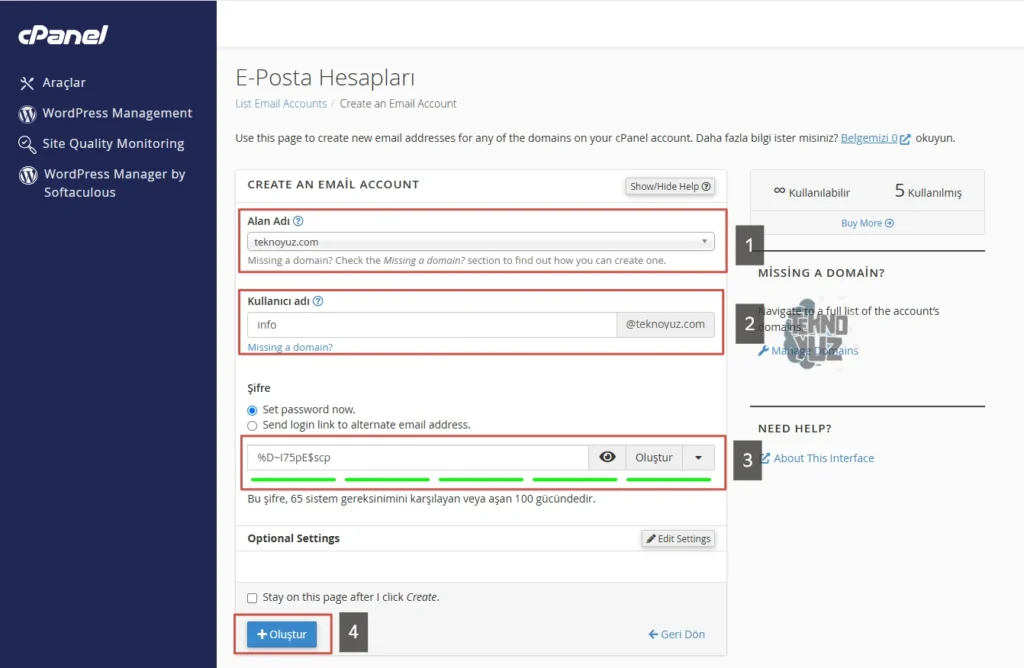The width and height of the screenshot is (1024, 668).
Task: Click the Kullanıcı adı input field
Action: [432, 325]
